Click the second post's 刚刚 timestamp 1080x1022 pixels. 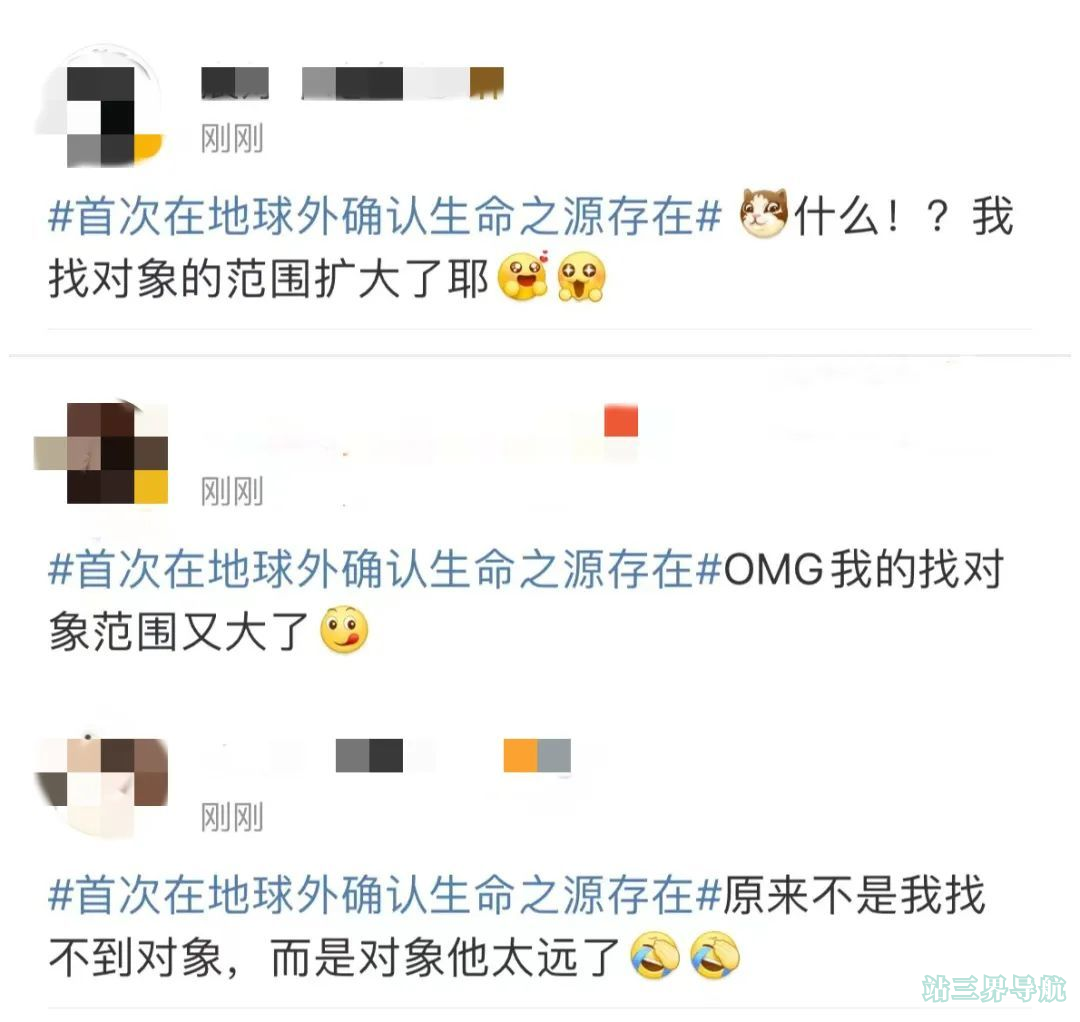pyautogui.click(x=232, y=492)
